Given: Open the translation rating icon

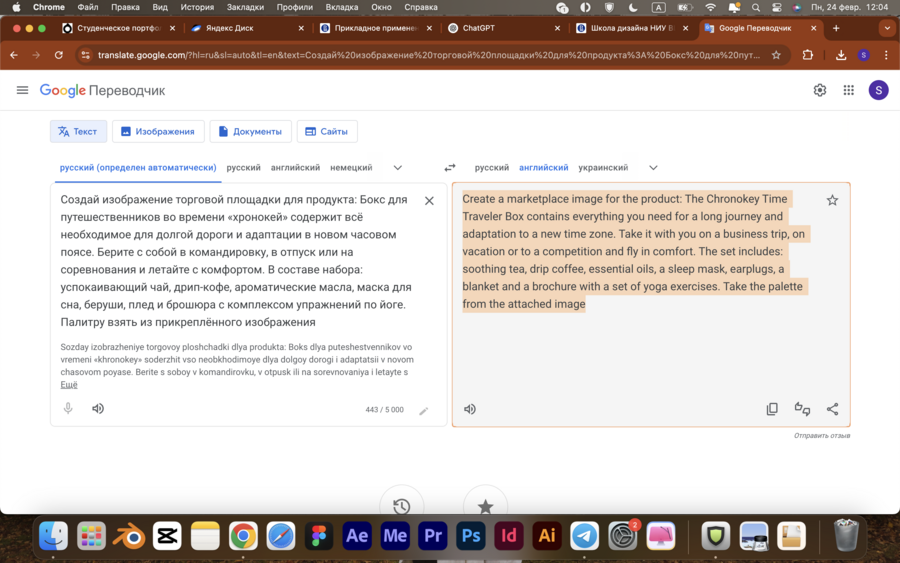Looking at the screenshot, I should coord(802,409).
